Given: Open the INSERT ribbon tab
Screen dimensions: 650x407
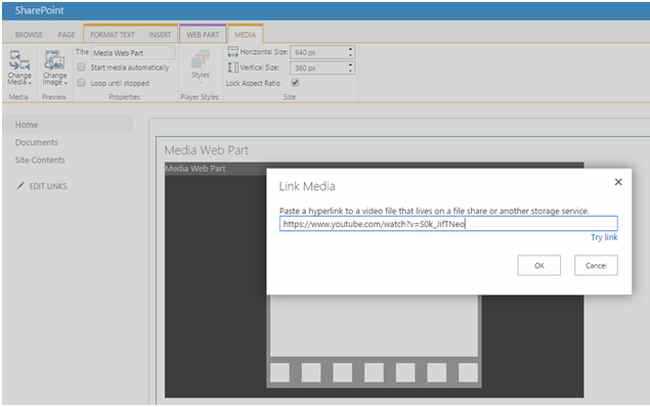Looking at the screenshot, I should (160, 35).
